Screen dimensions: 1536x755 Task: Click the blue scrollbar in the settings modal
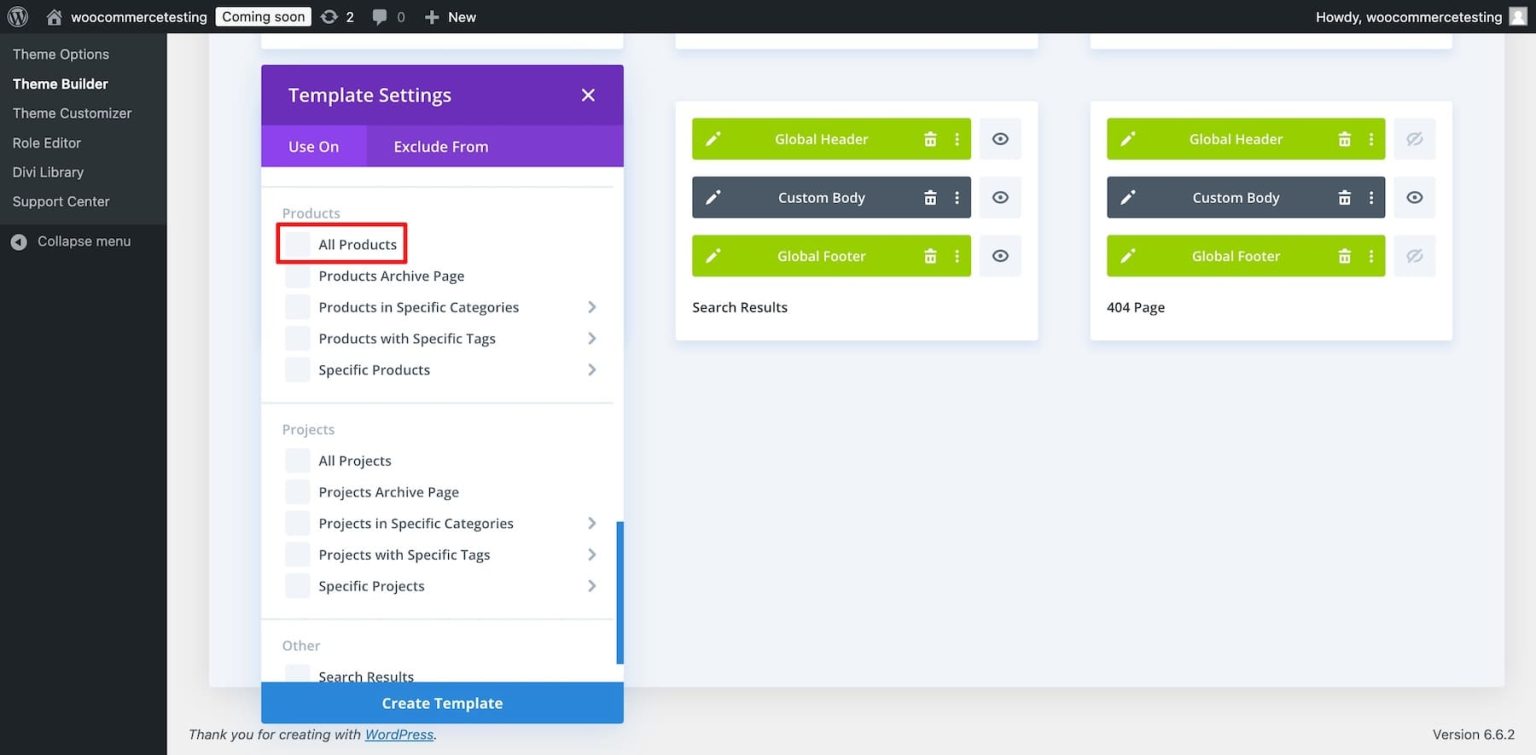(x=620, y=590)
